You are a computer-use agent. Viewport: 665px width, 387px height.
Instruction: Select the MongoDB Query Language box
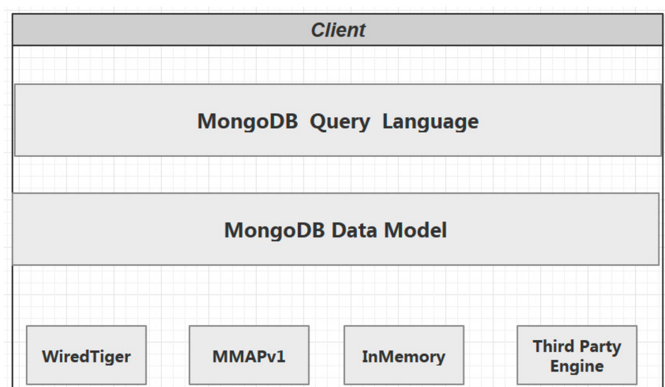pyautogui.click(x=338, y=120)
